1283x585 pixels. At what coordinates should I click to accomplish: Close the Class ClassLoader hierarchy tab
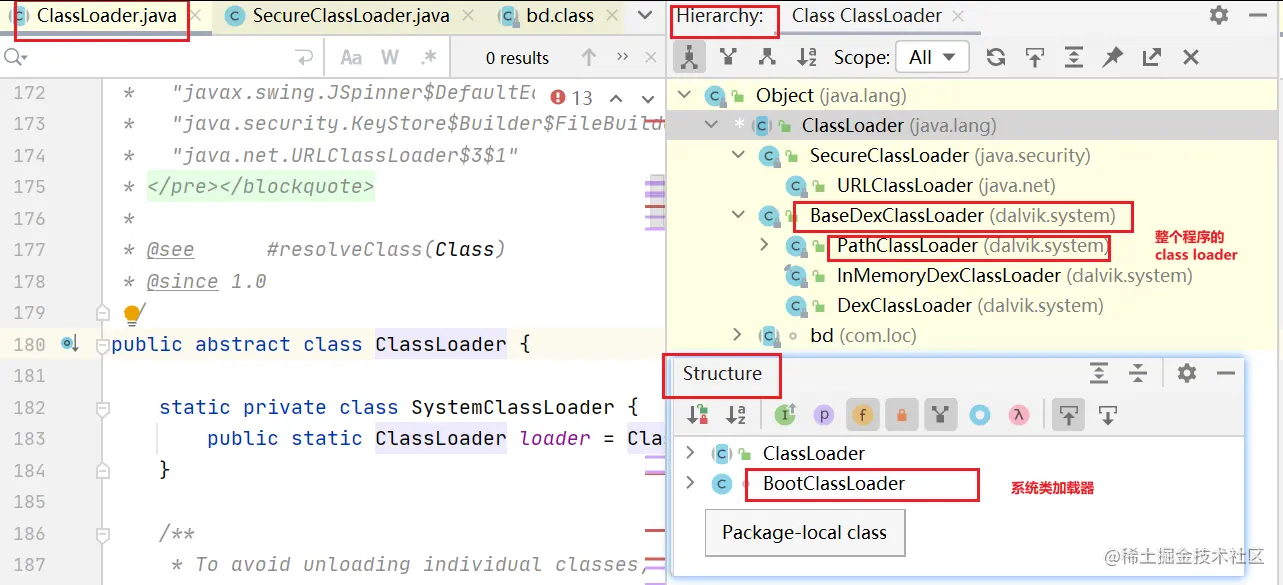click(x=959, y=16)
